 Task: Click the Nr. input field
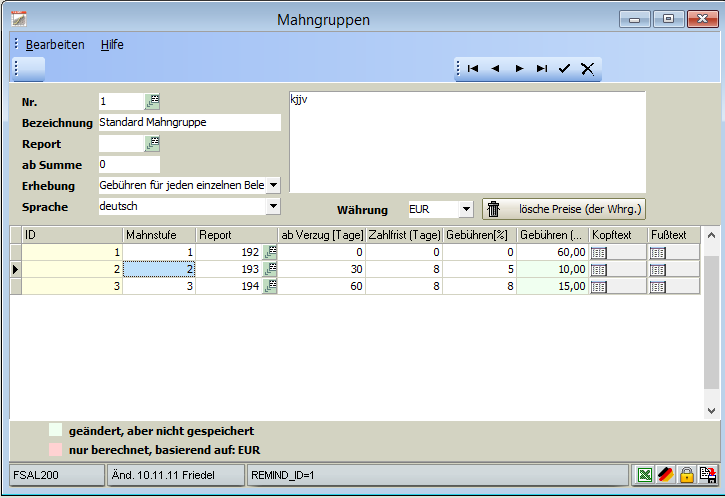coord(122,101)
